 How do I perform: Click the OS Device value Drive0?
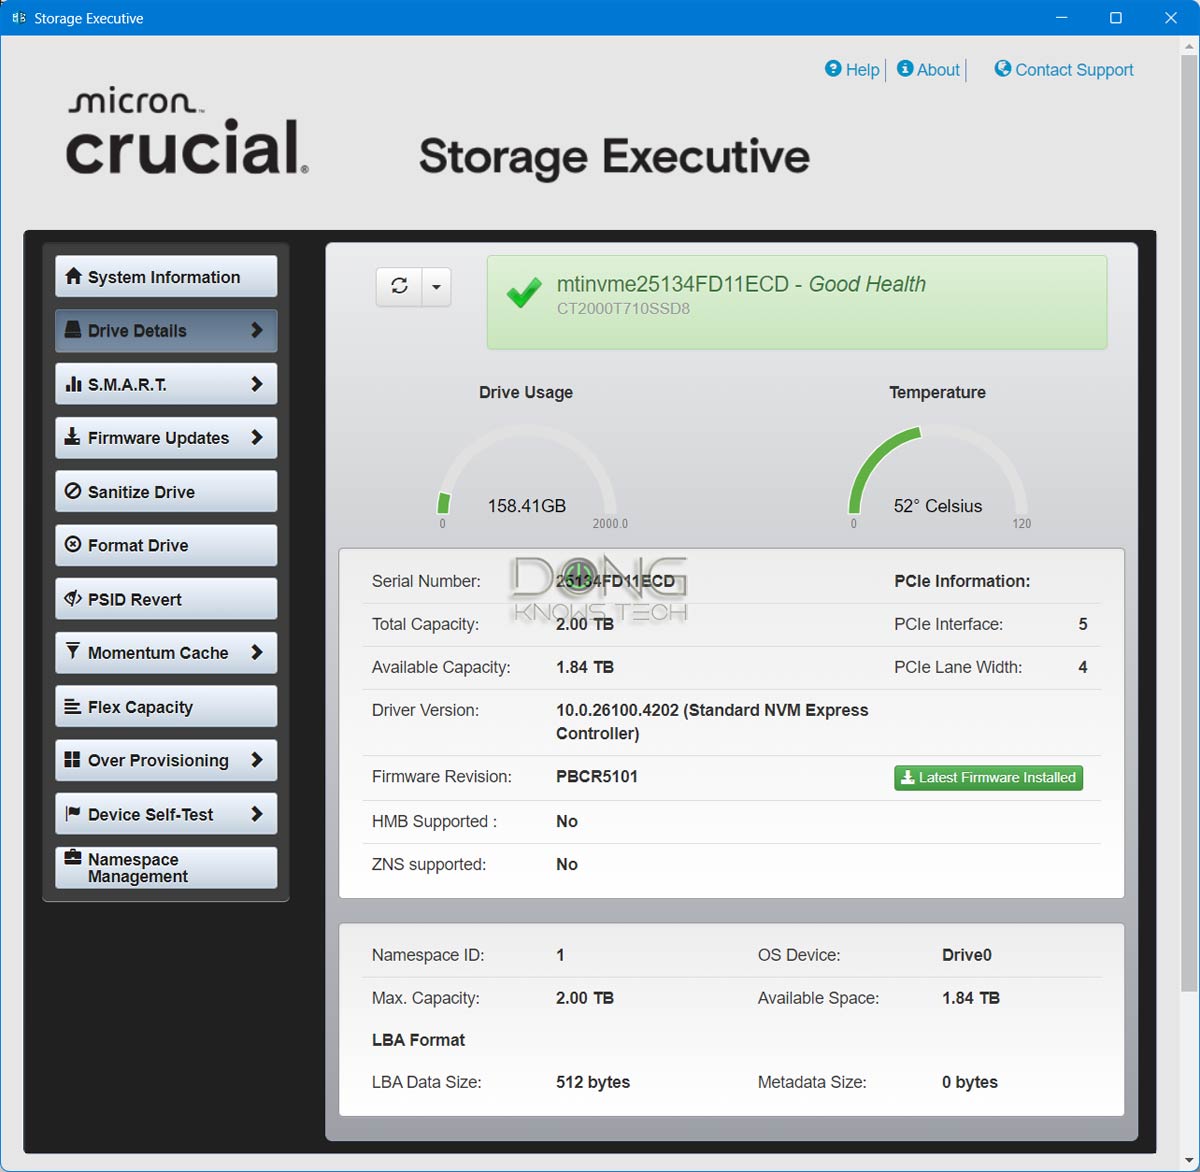pos(967,955)
